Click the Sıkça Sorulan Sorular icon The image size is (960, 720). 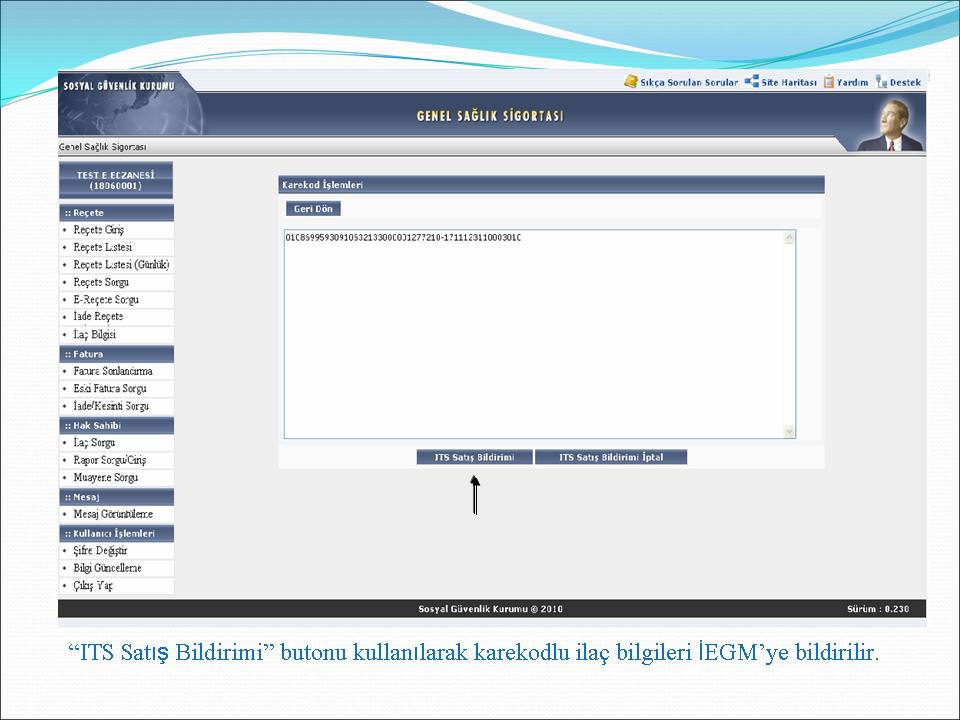pyautogui.click(x=631, y=82)
